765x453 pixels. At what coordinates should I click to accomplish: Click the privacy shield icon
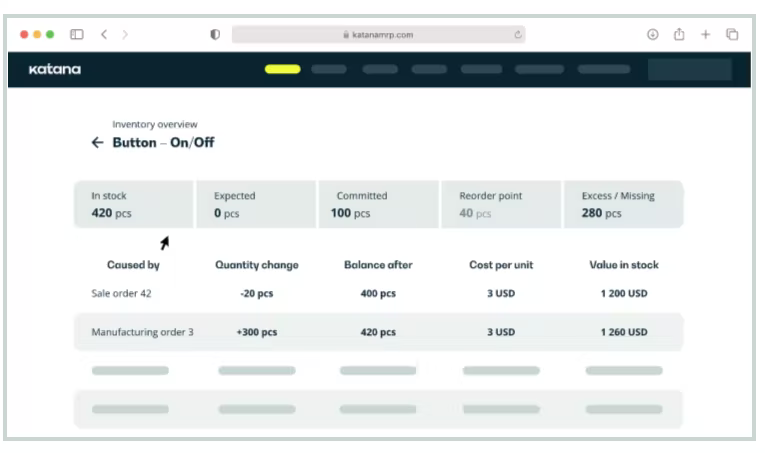(215, 34)
